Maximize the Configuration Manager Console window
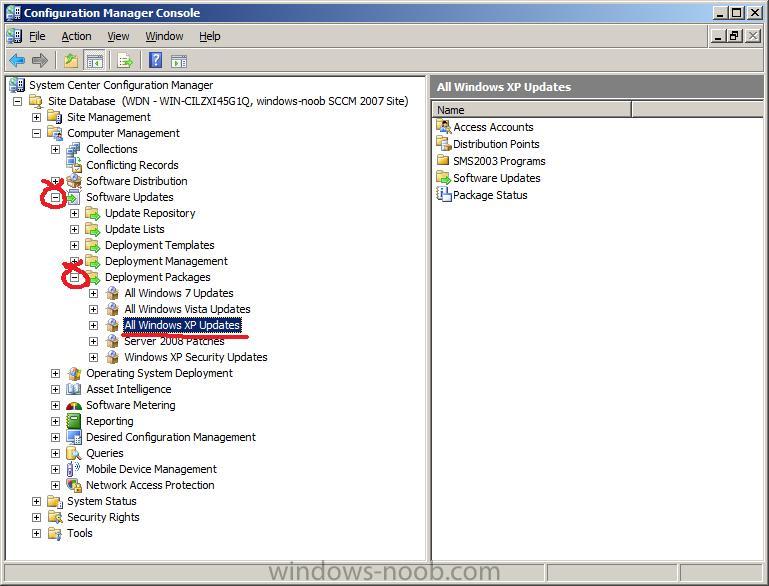 point(737,13)
